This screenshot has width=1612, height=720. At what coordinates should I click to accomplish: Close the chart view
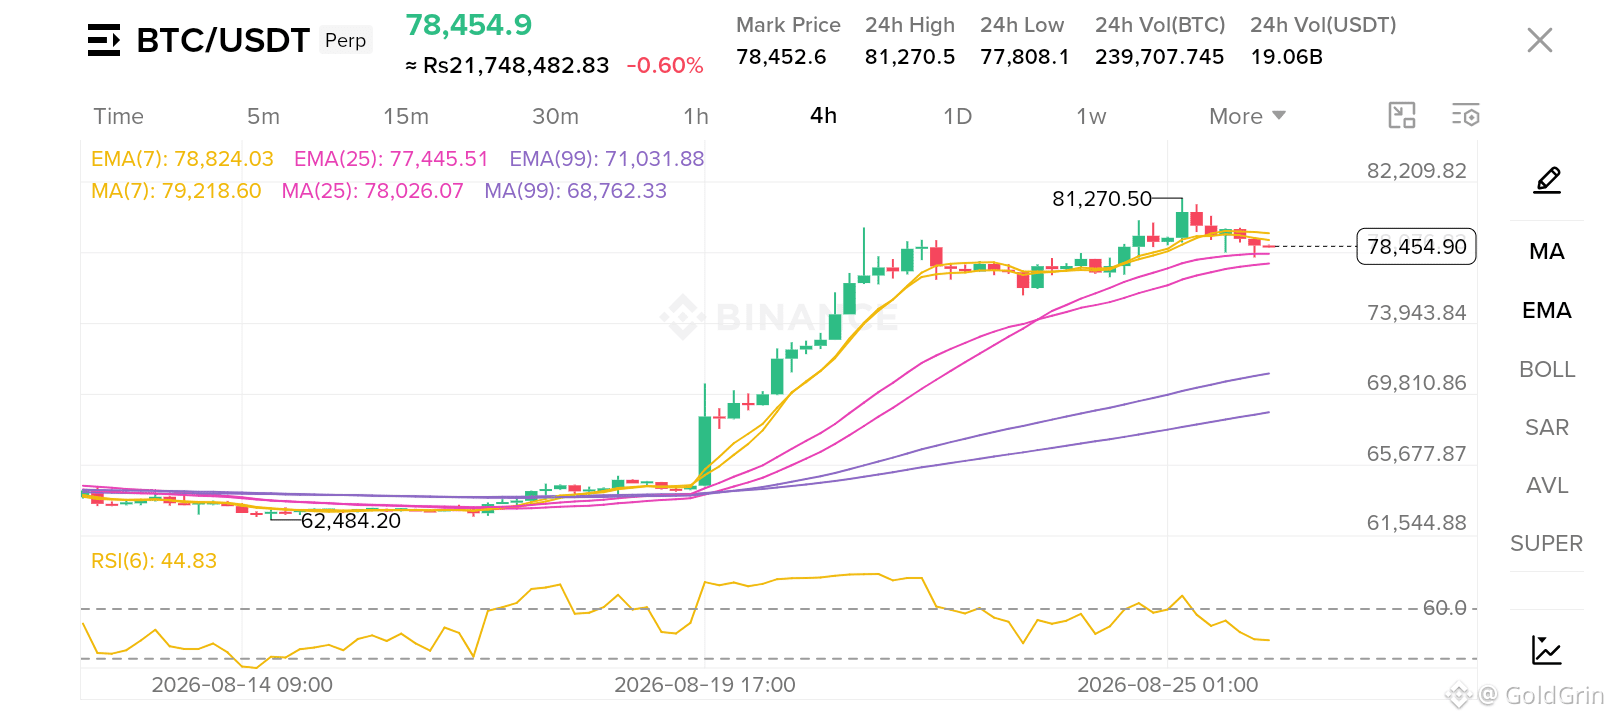pyautogui.click(x=1540, y=40)
